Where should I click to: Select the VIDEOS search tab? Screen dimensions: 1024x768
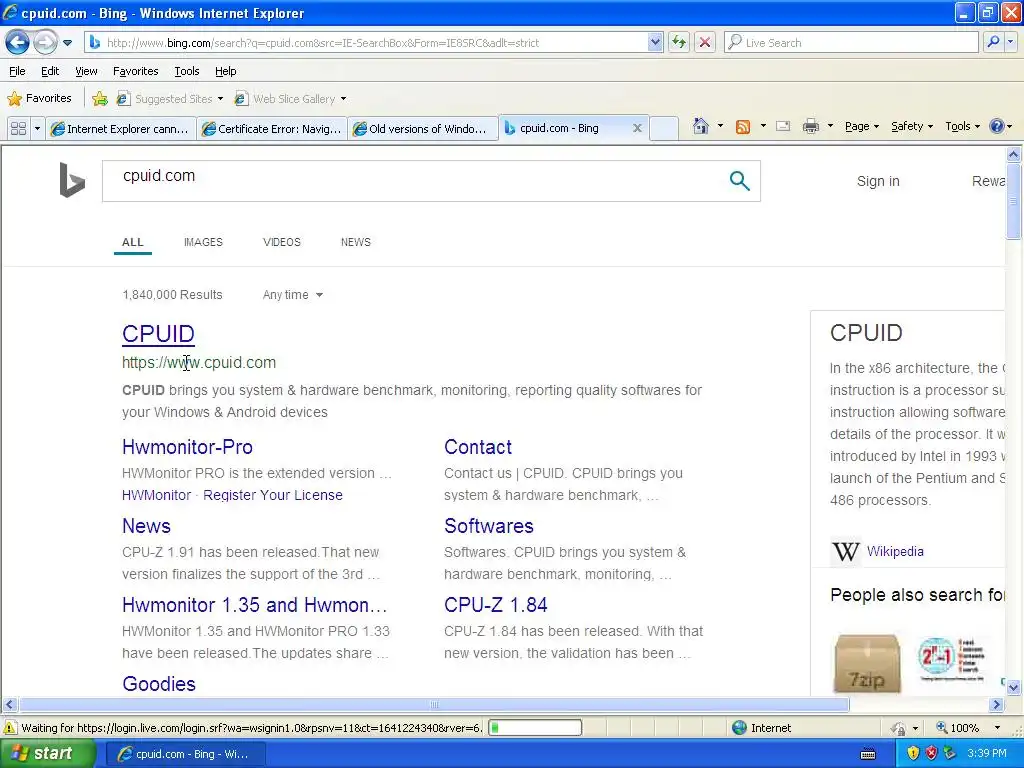tap(281, 242)
